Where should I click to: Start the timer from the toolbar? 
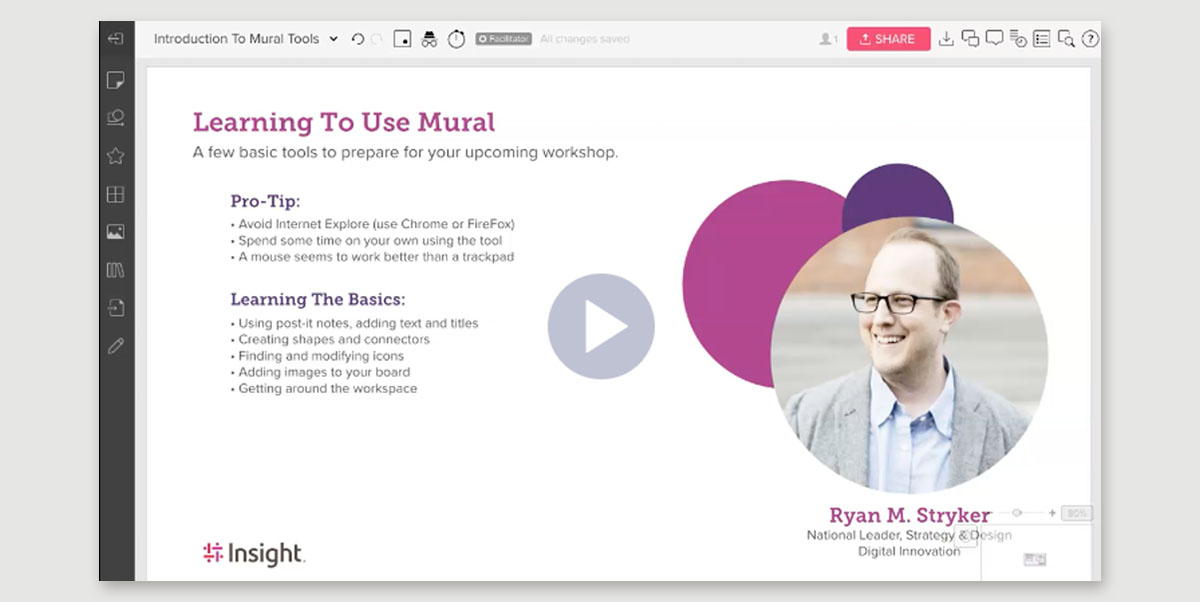point(456,38)
